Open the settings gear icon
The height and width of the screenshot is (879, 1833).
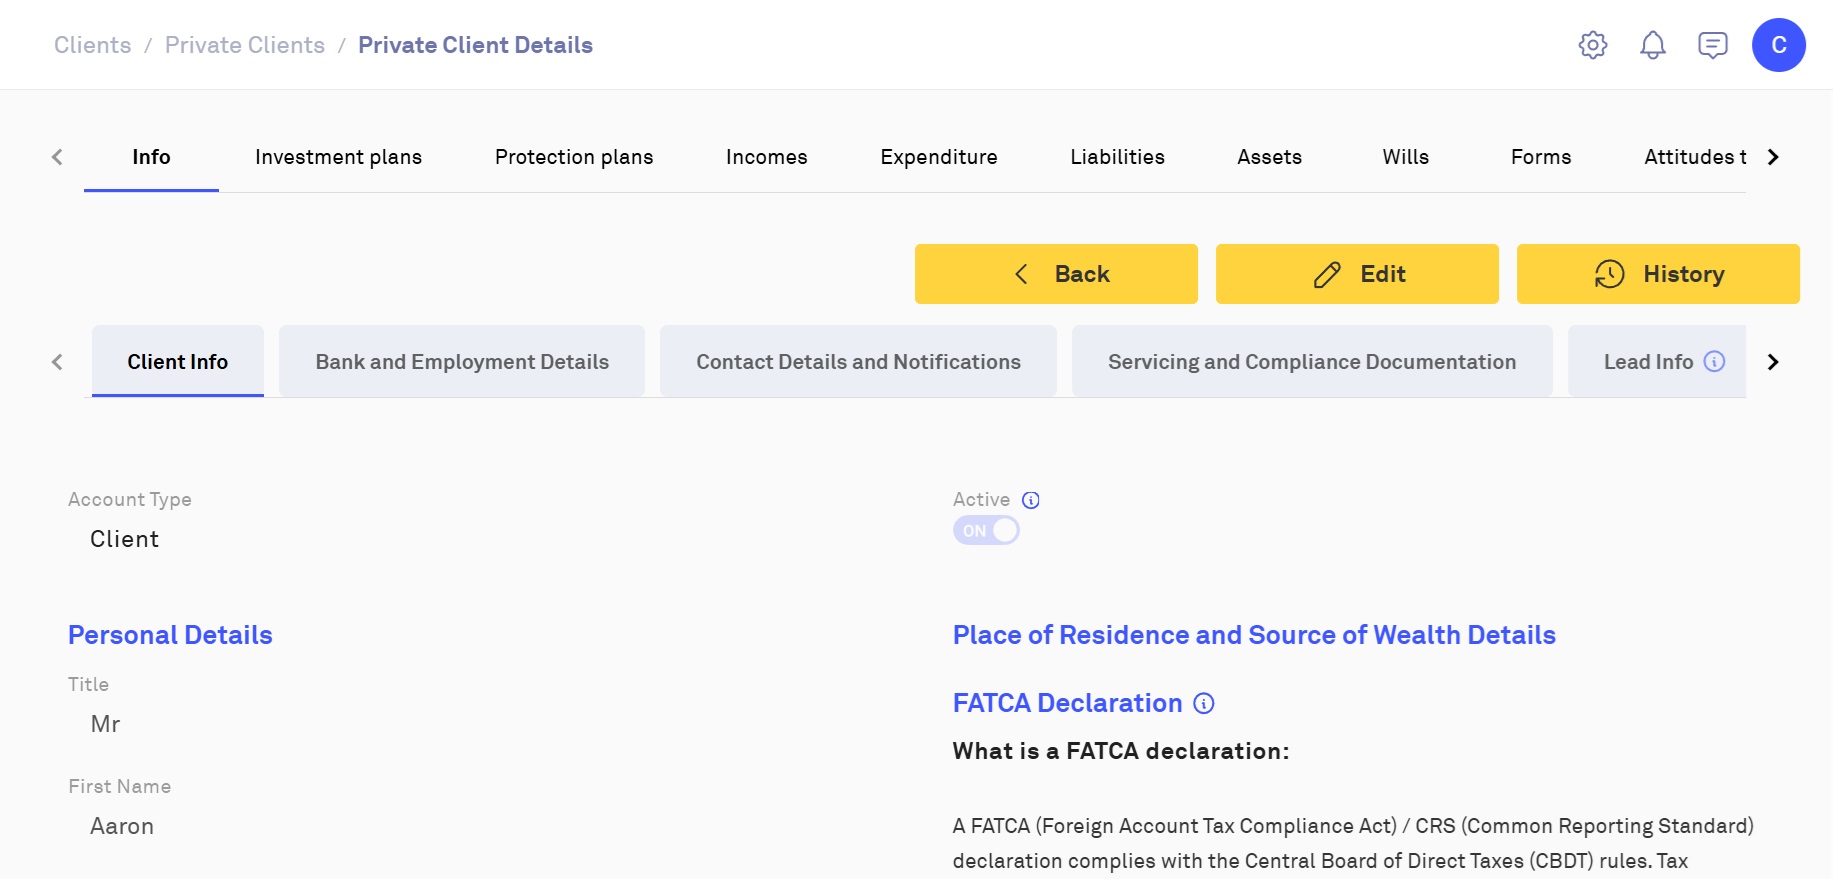1592,45
